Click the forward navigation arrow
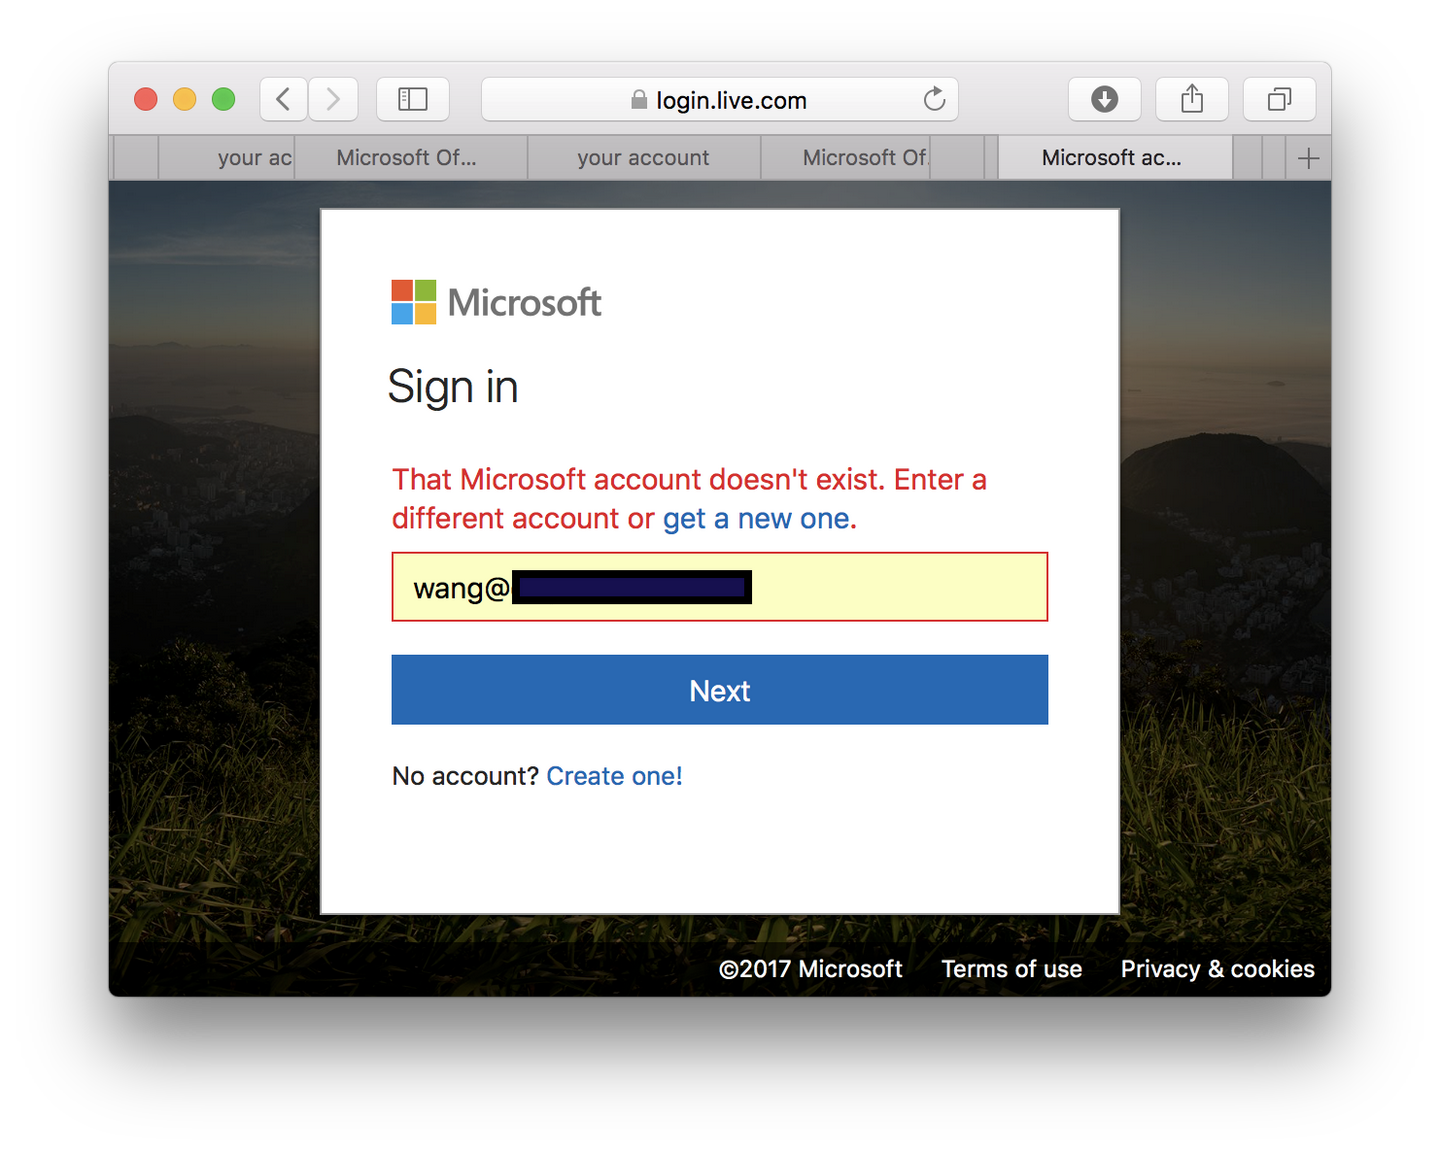Screen dimensions: 1440x1152 [x=333, y=99]
